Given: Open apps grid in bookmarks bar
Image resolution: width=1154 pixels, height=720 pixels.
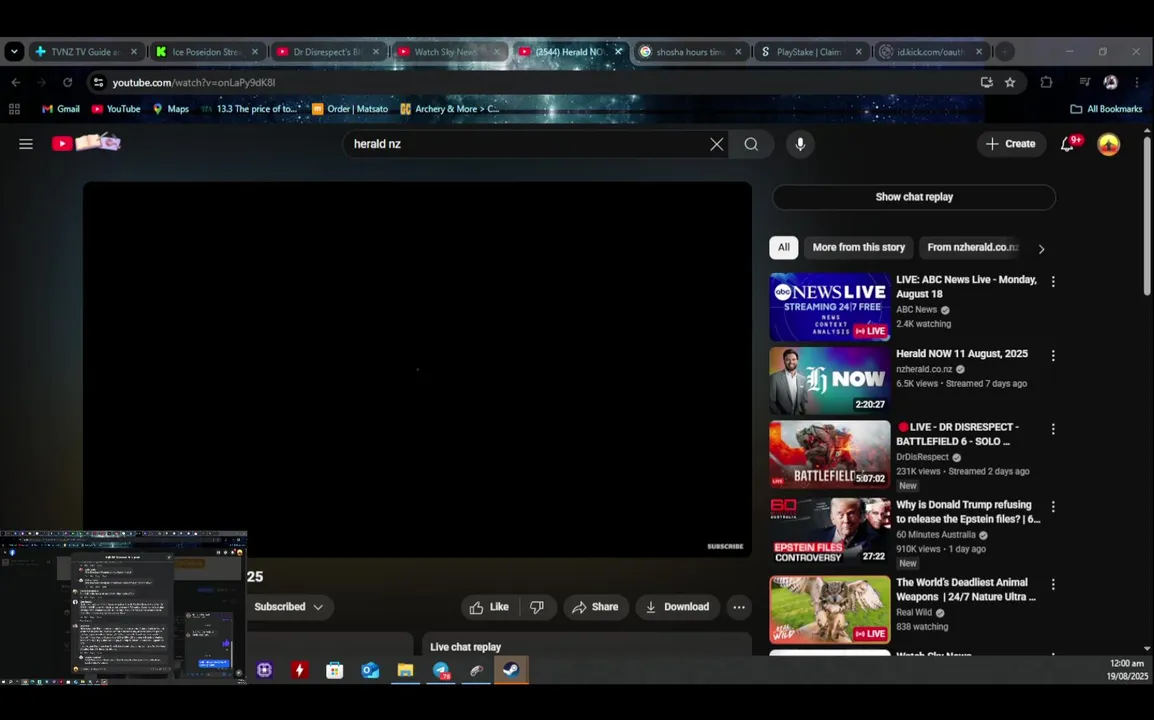Looking at the screenshot, I should click(14, 109).
